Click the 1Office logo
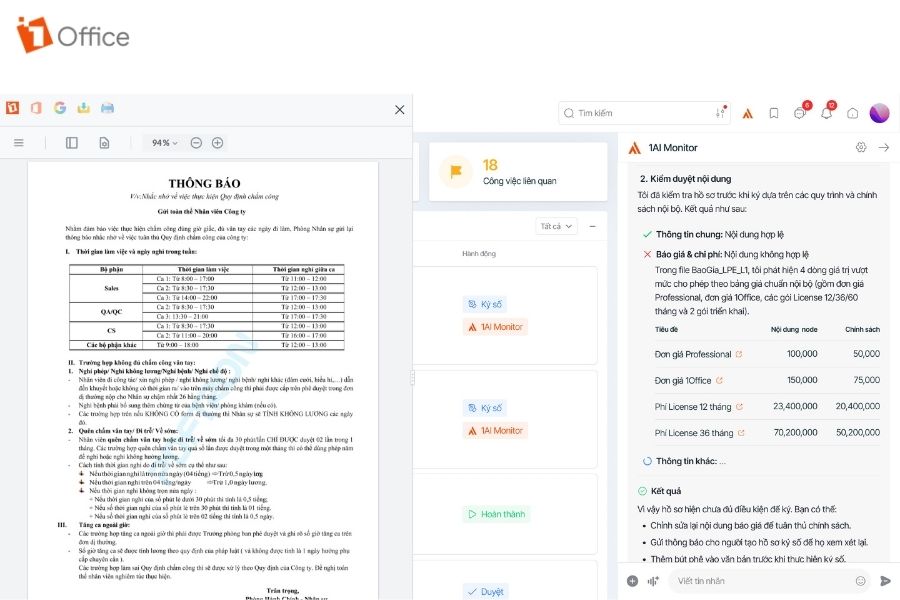The image size is (900, 600). point(73,36)
